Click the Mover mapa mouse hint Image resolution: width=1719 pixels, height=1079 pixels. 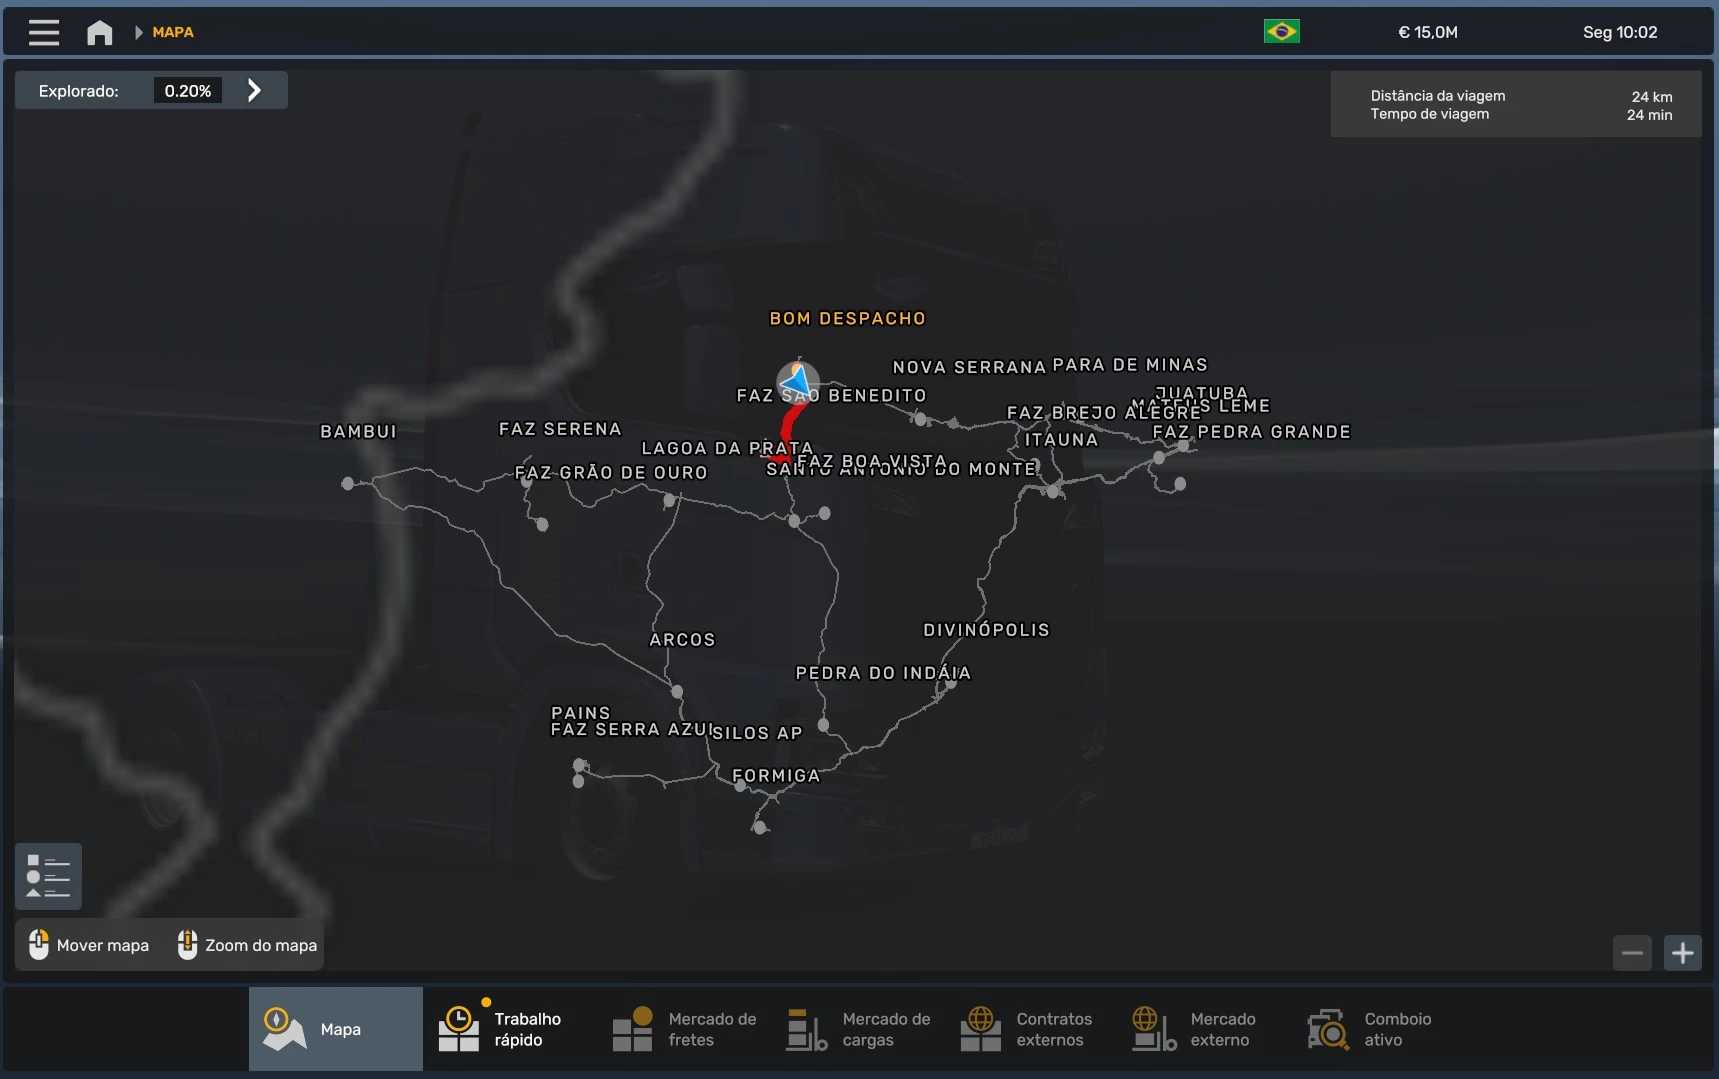(x=89, y=945)
